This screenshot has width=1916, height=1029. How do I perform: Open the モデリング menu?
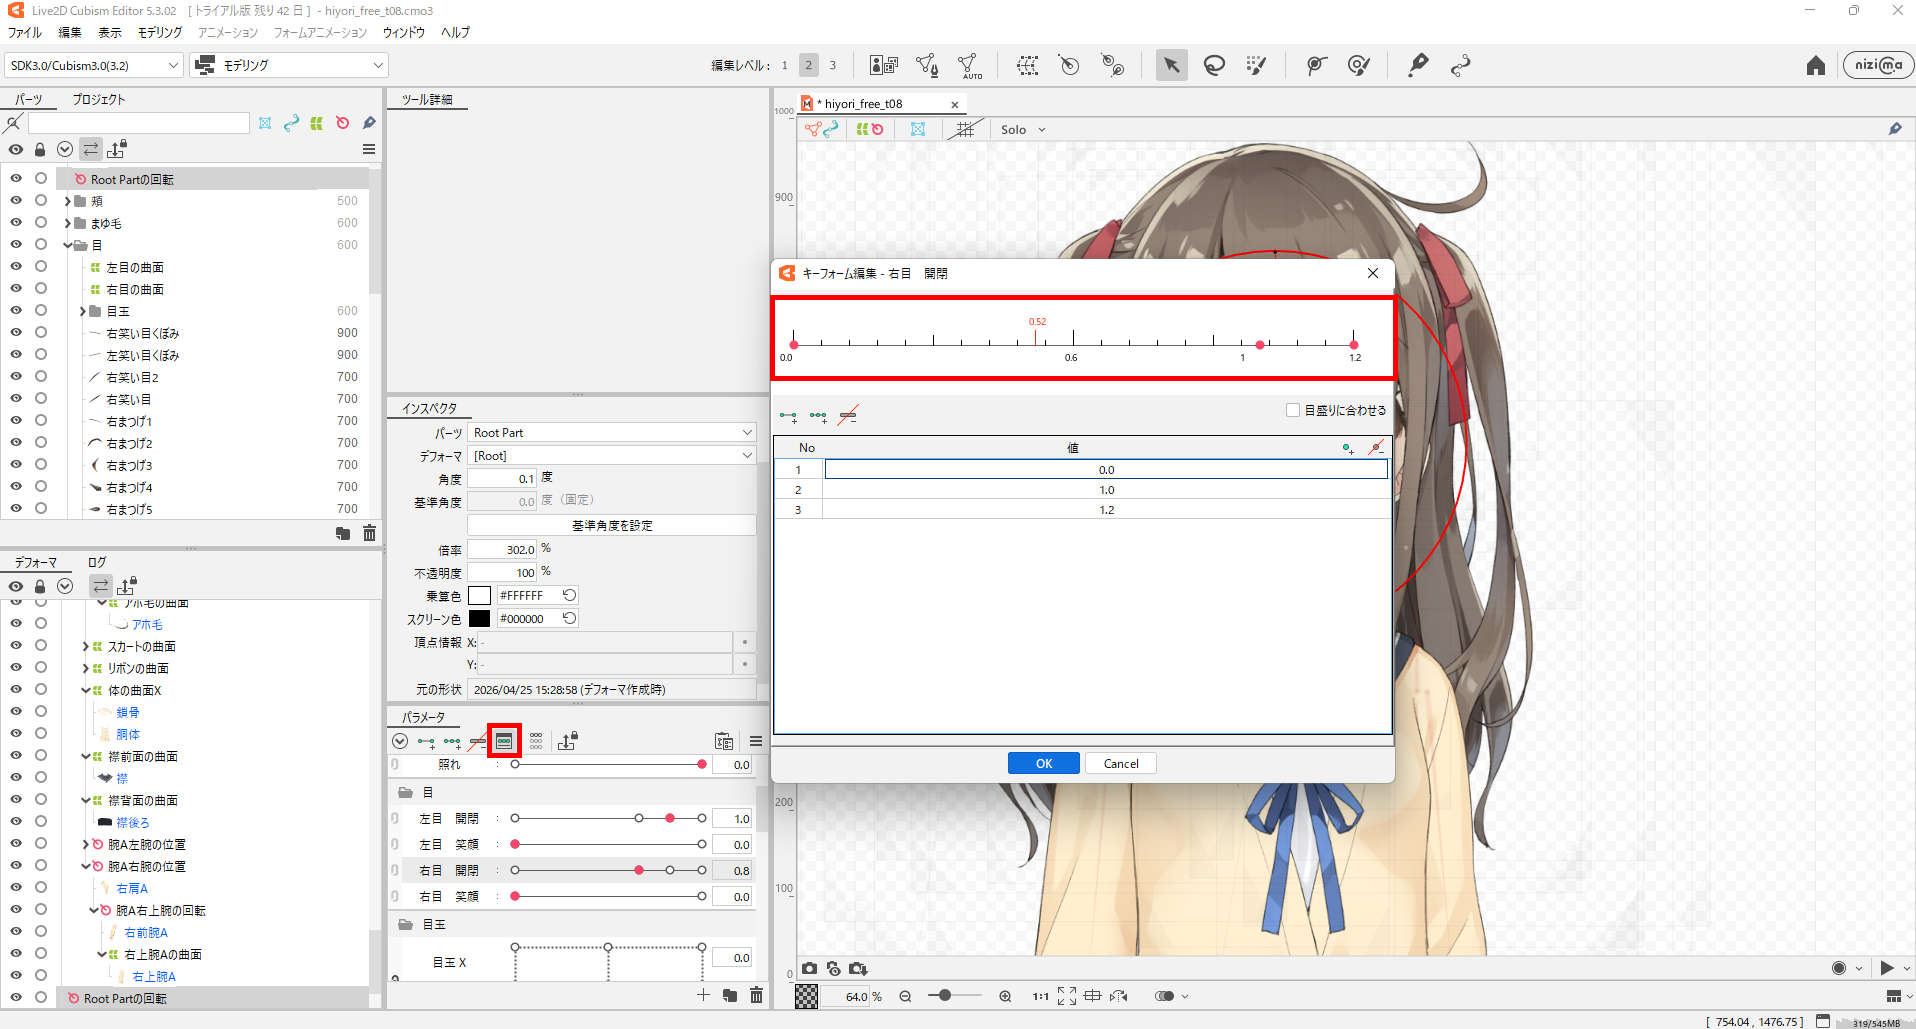pyautogui.click(x=160, y=32)
